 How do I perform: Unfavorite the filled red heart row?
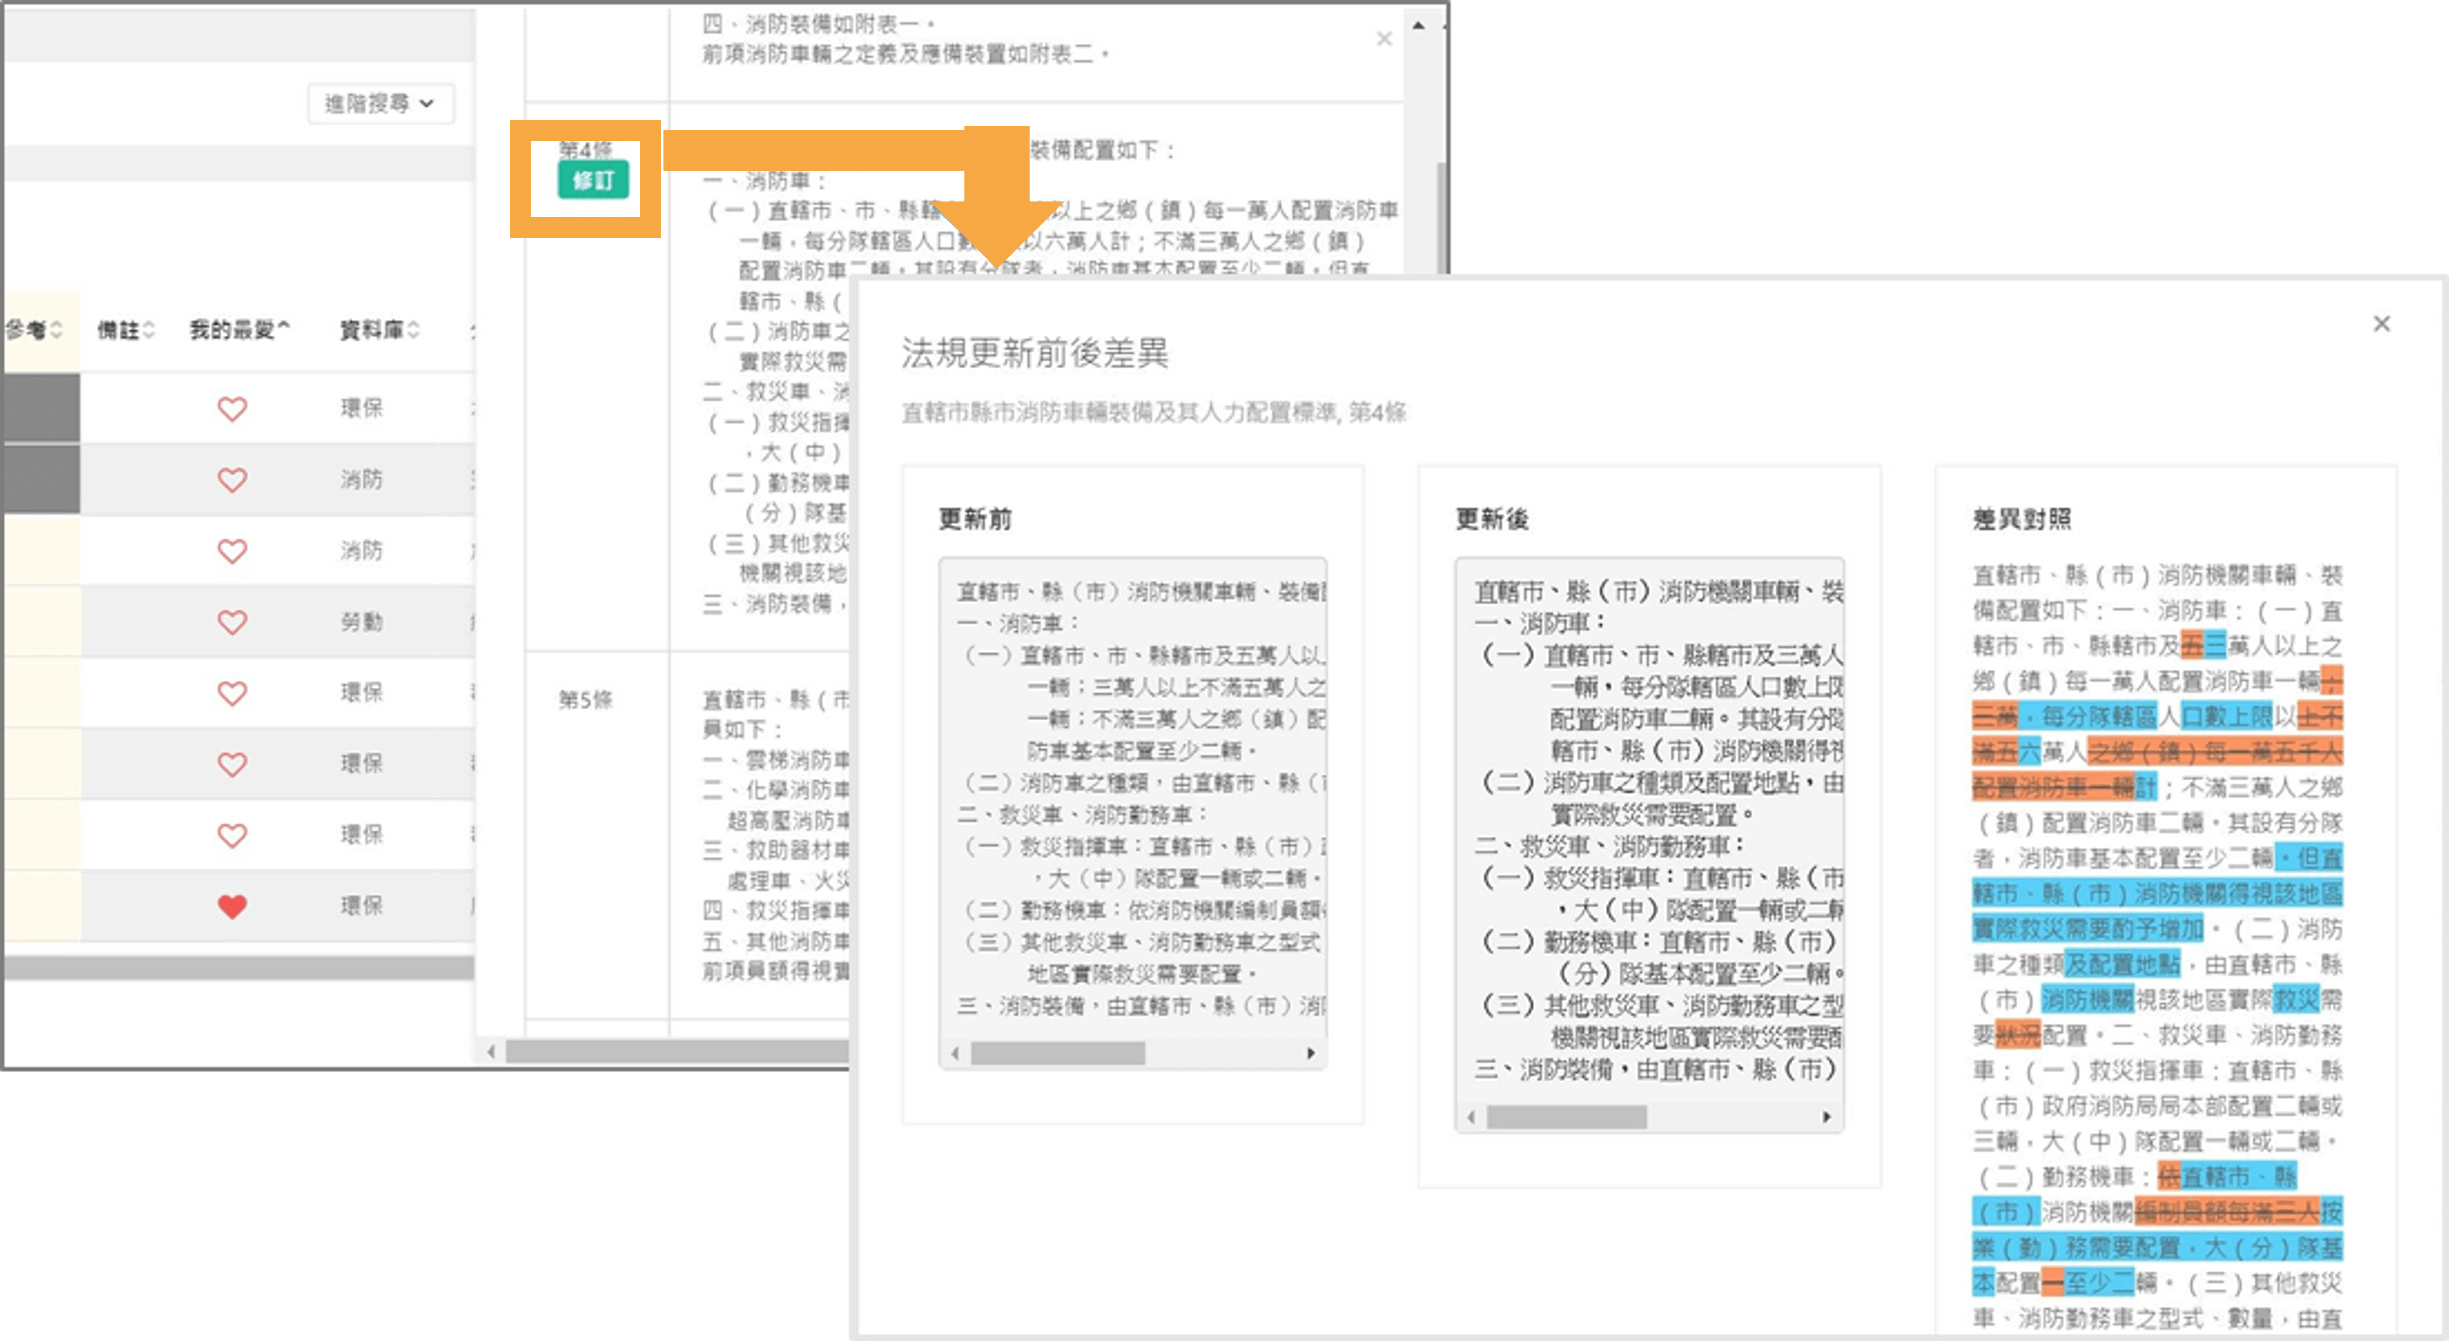[232, 906]
